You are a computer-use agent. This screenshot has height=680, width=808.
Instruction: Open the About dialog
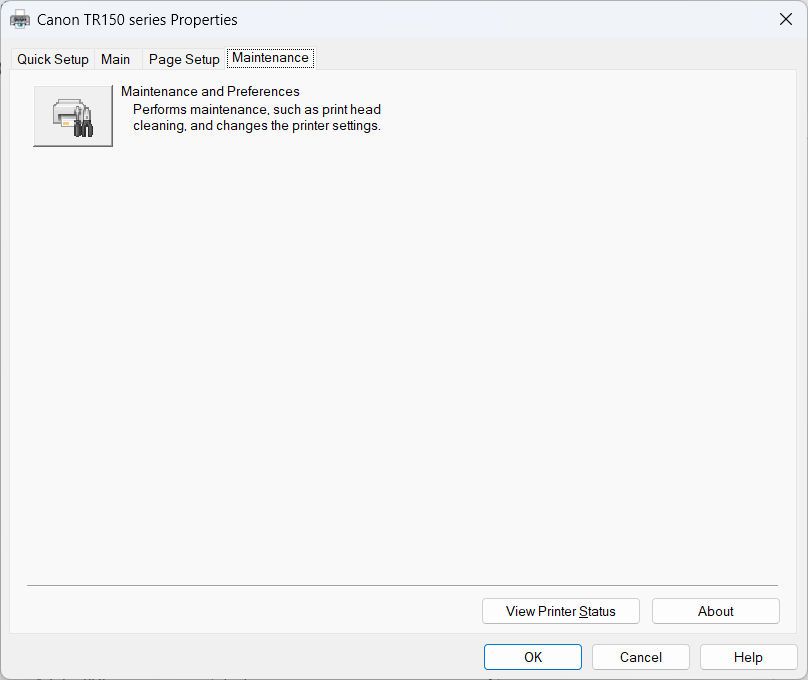click(716, 611)
